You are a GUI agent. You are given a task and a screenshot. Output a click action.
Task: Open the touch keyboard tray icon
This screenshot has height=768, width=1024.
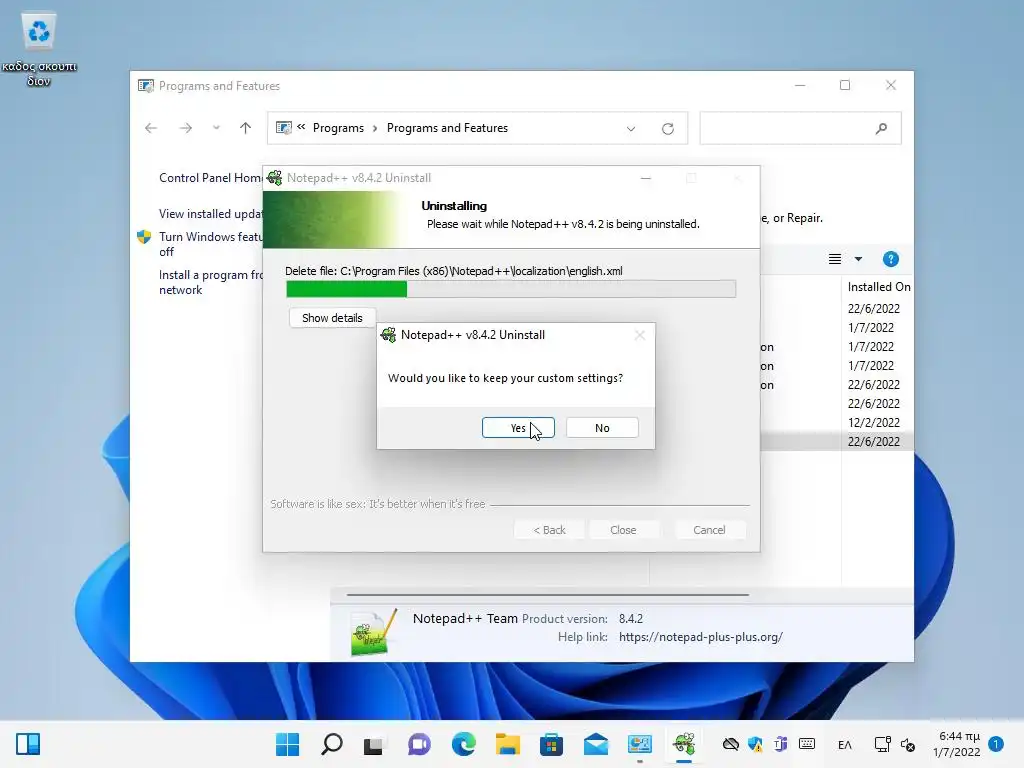click(807, 744)
